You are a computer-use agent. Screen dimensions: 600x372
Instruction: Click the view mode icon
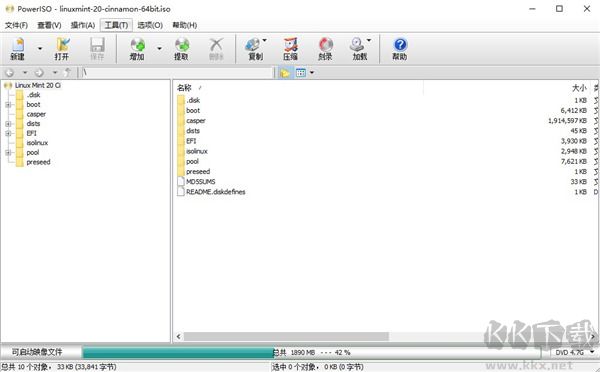pos(301,72)
